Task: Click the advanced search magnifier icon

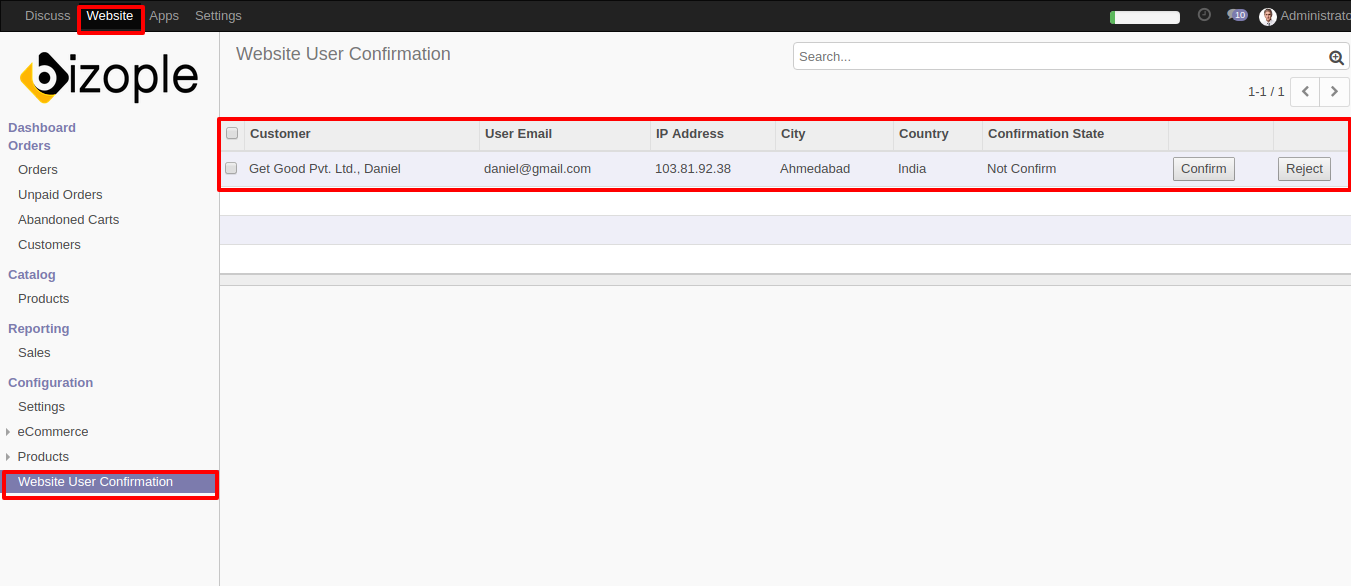Action: (1336, 58)
